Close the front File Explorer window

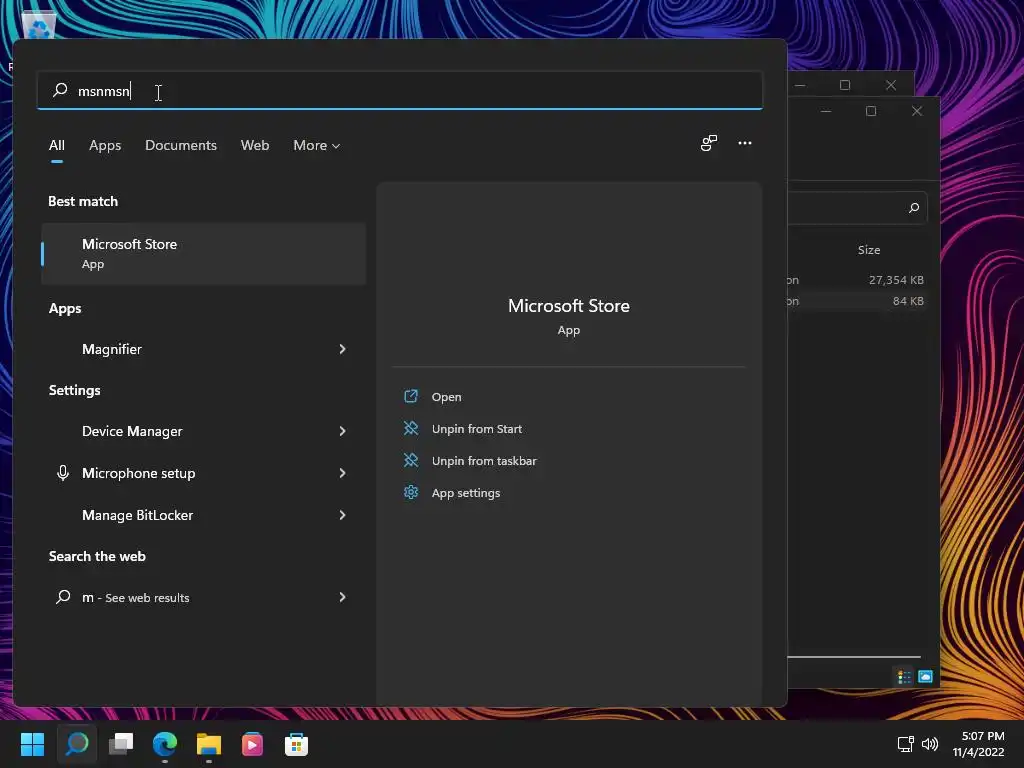pos(917,112)
